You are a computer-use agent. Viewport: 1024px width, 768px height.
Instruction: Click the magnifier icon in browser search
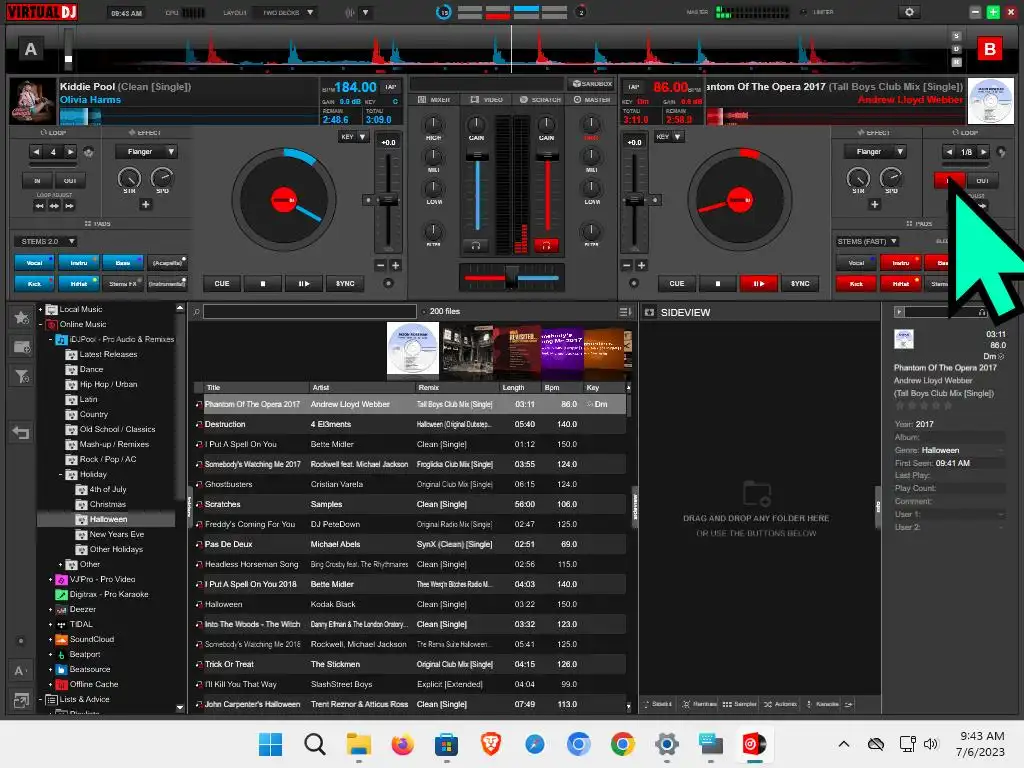[x=196, y=312]
